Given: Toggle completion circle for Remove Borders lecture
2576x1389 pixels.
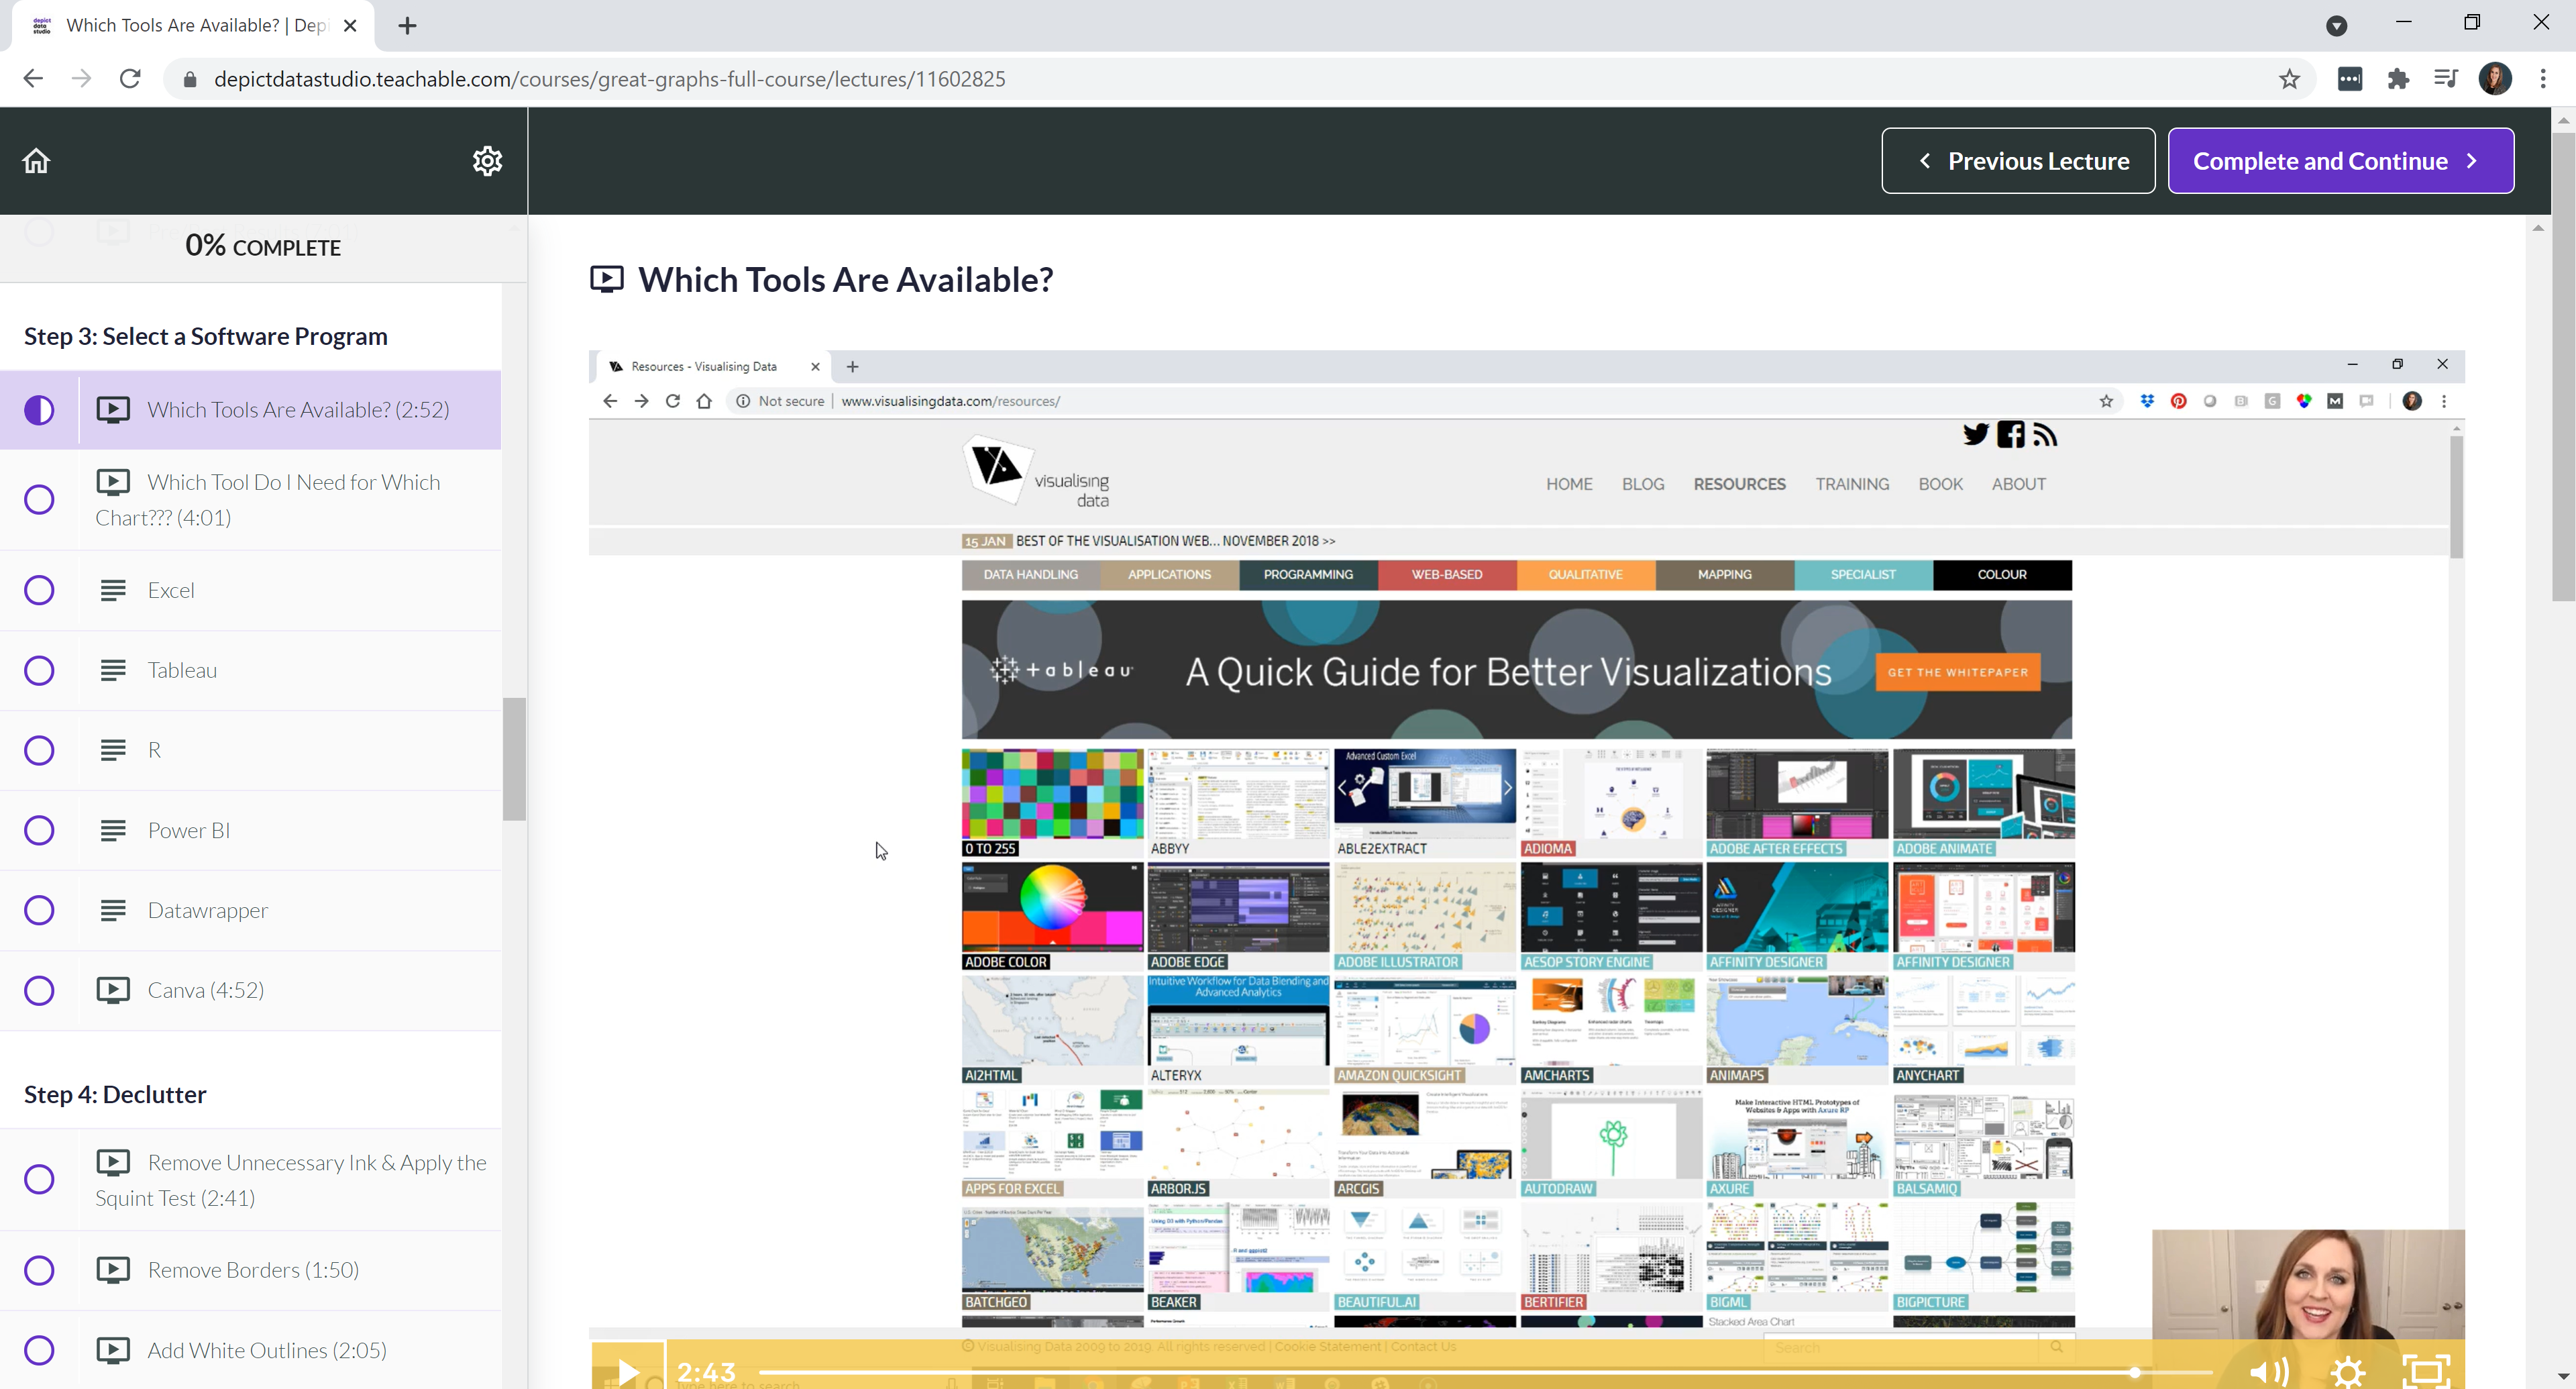Looking at the screenshot, I should [x=39, y=1271].
